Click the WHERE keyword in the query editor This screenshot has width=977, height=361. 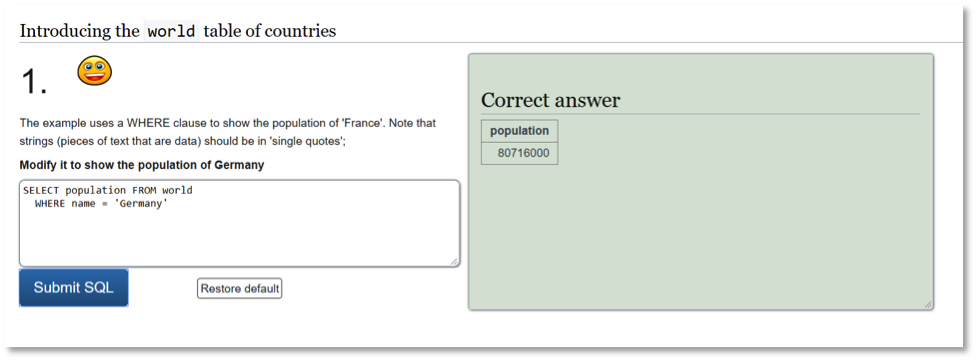pos(50,203)
